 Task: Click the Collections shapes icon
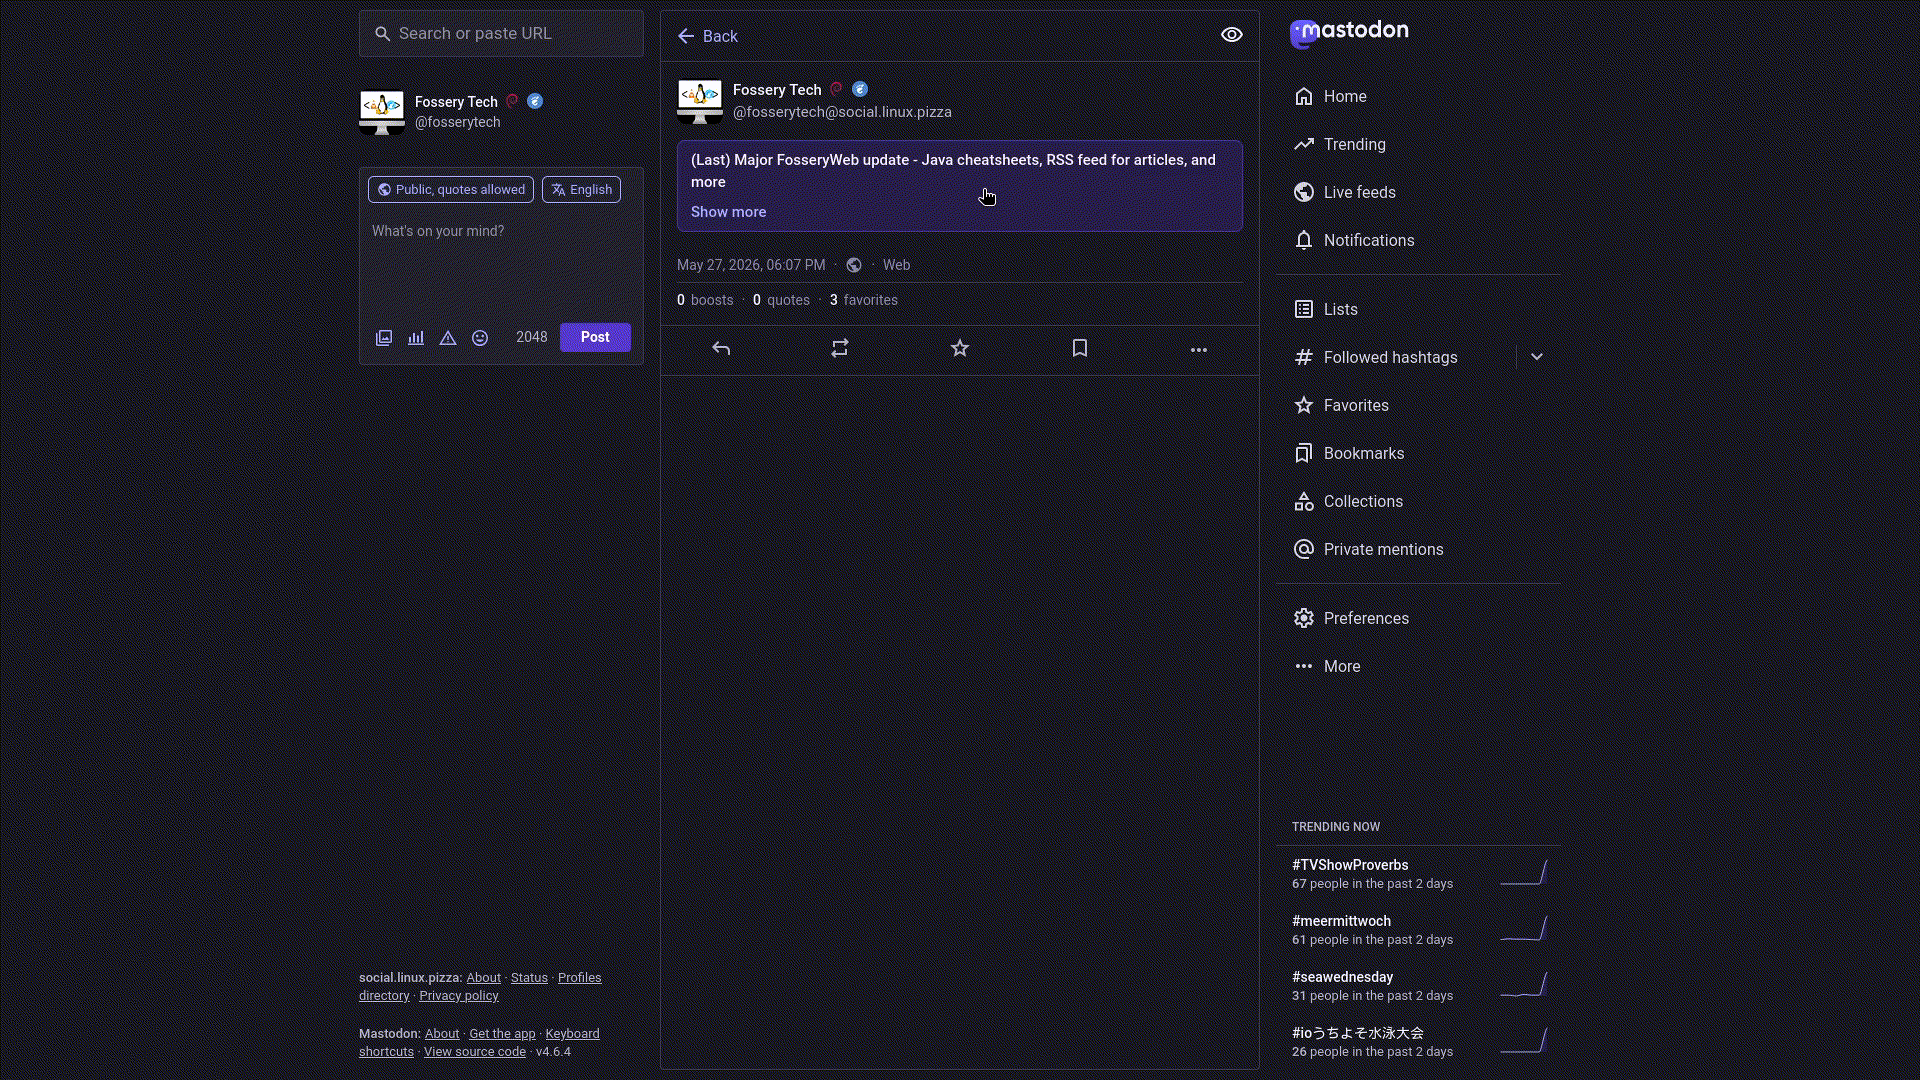[x=1304, y=502]
